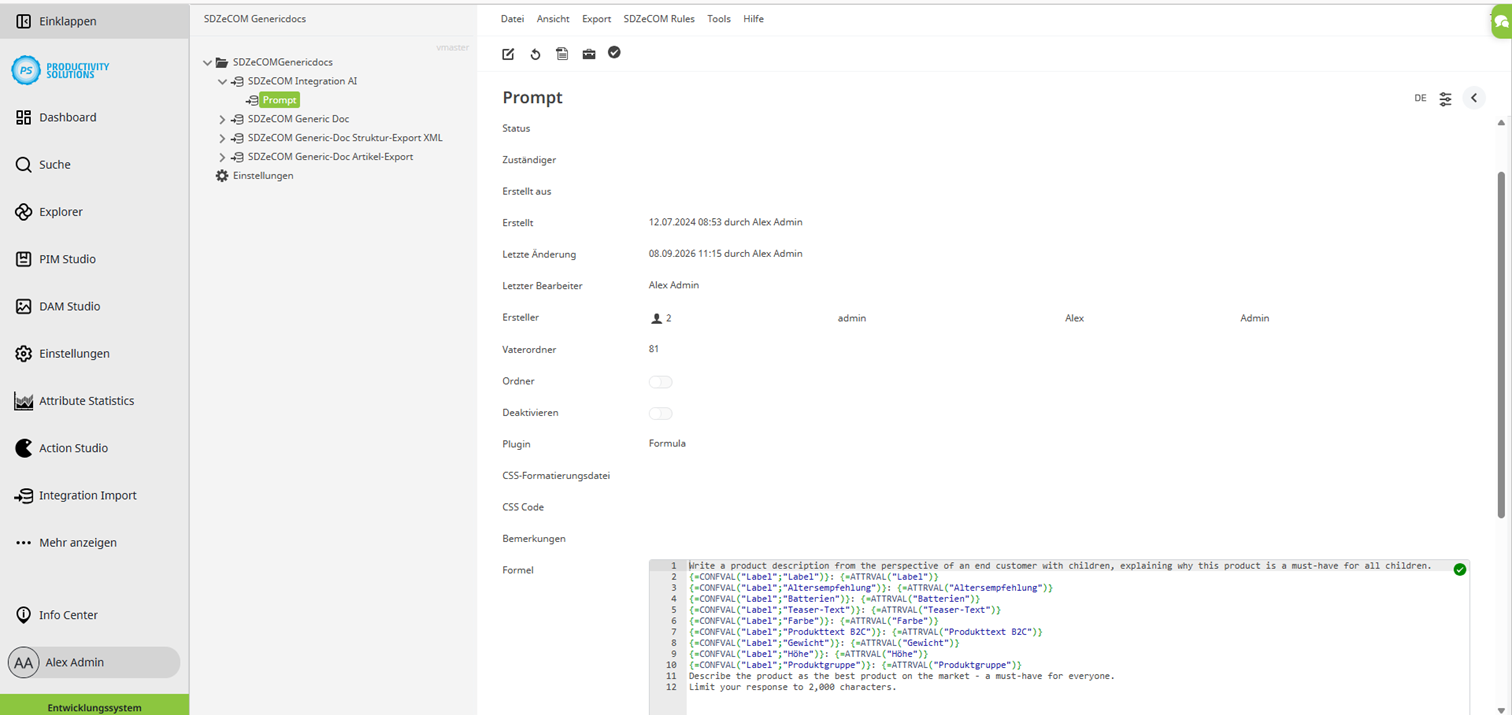The height and width of the screenshot is (715, 1512).
Task: Click the briefcase toolbar icon
Action: pos(589,54)
